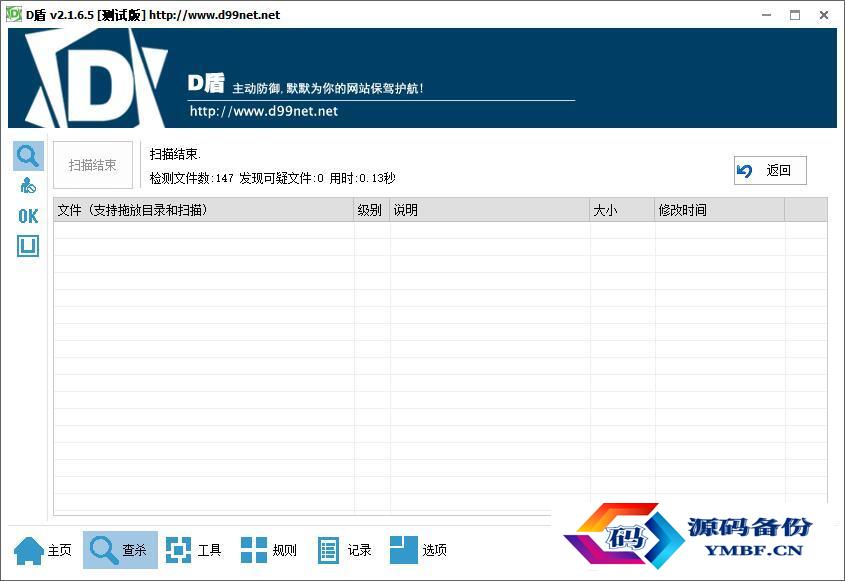
Task: Open the 记录 logs tab
Action: (344, 550)
